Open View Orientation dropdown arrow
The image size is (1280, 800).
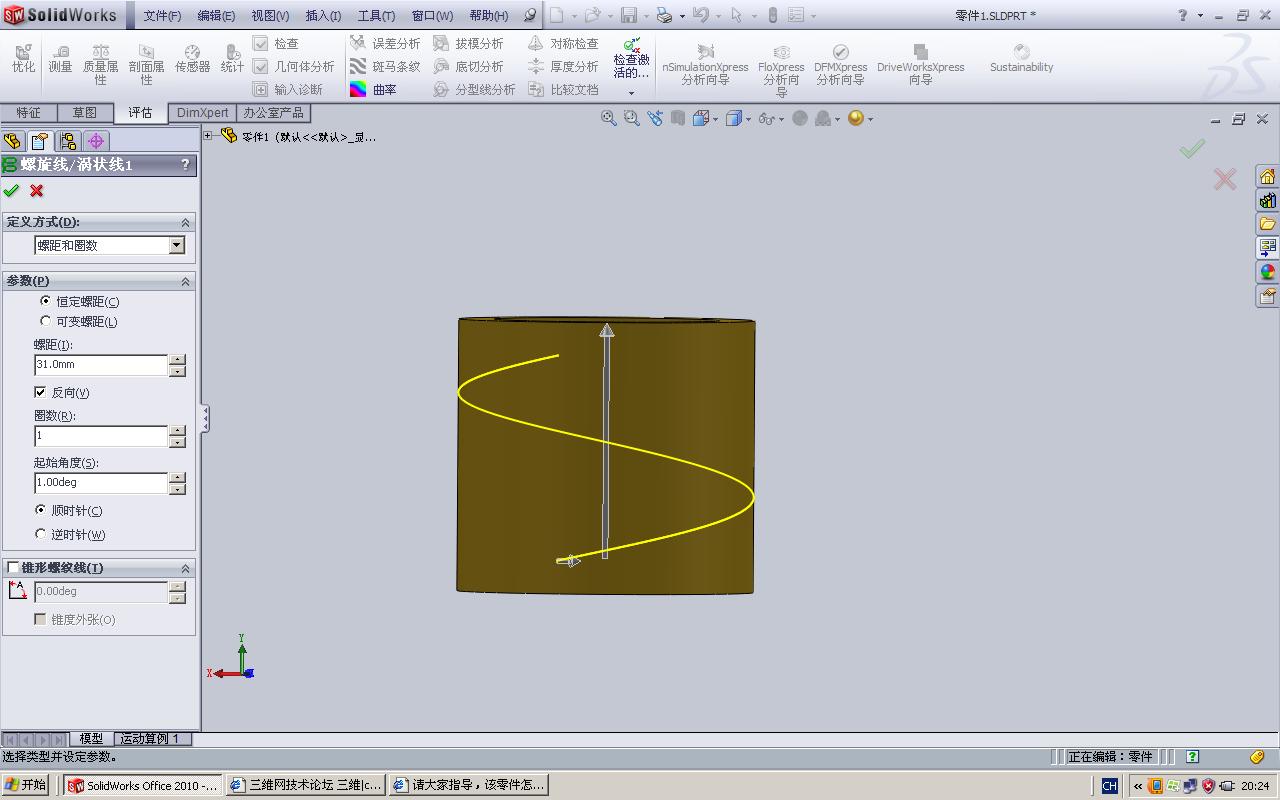715,119
